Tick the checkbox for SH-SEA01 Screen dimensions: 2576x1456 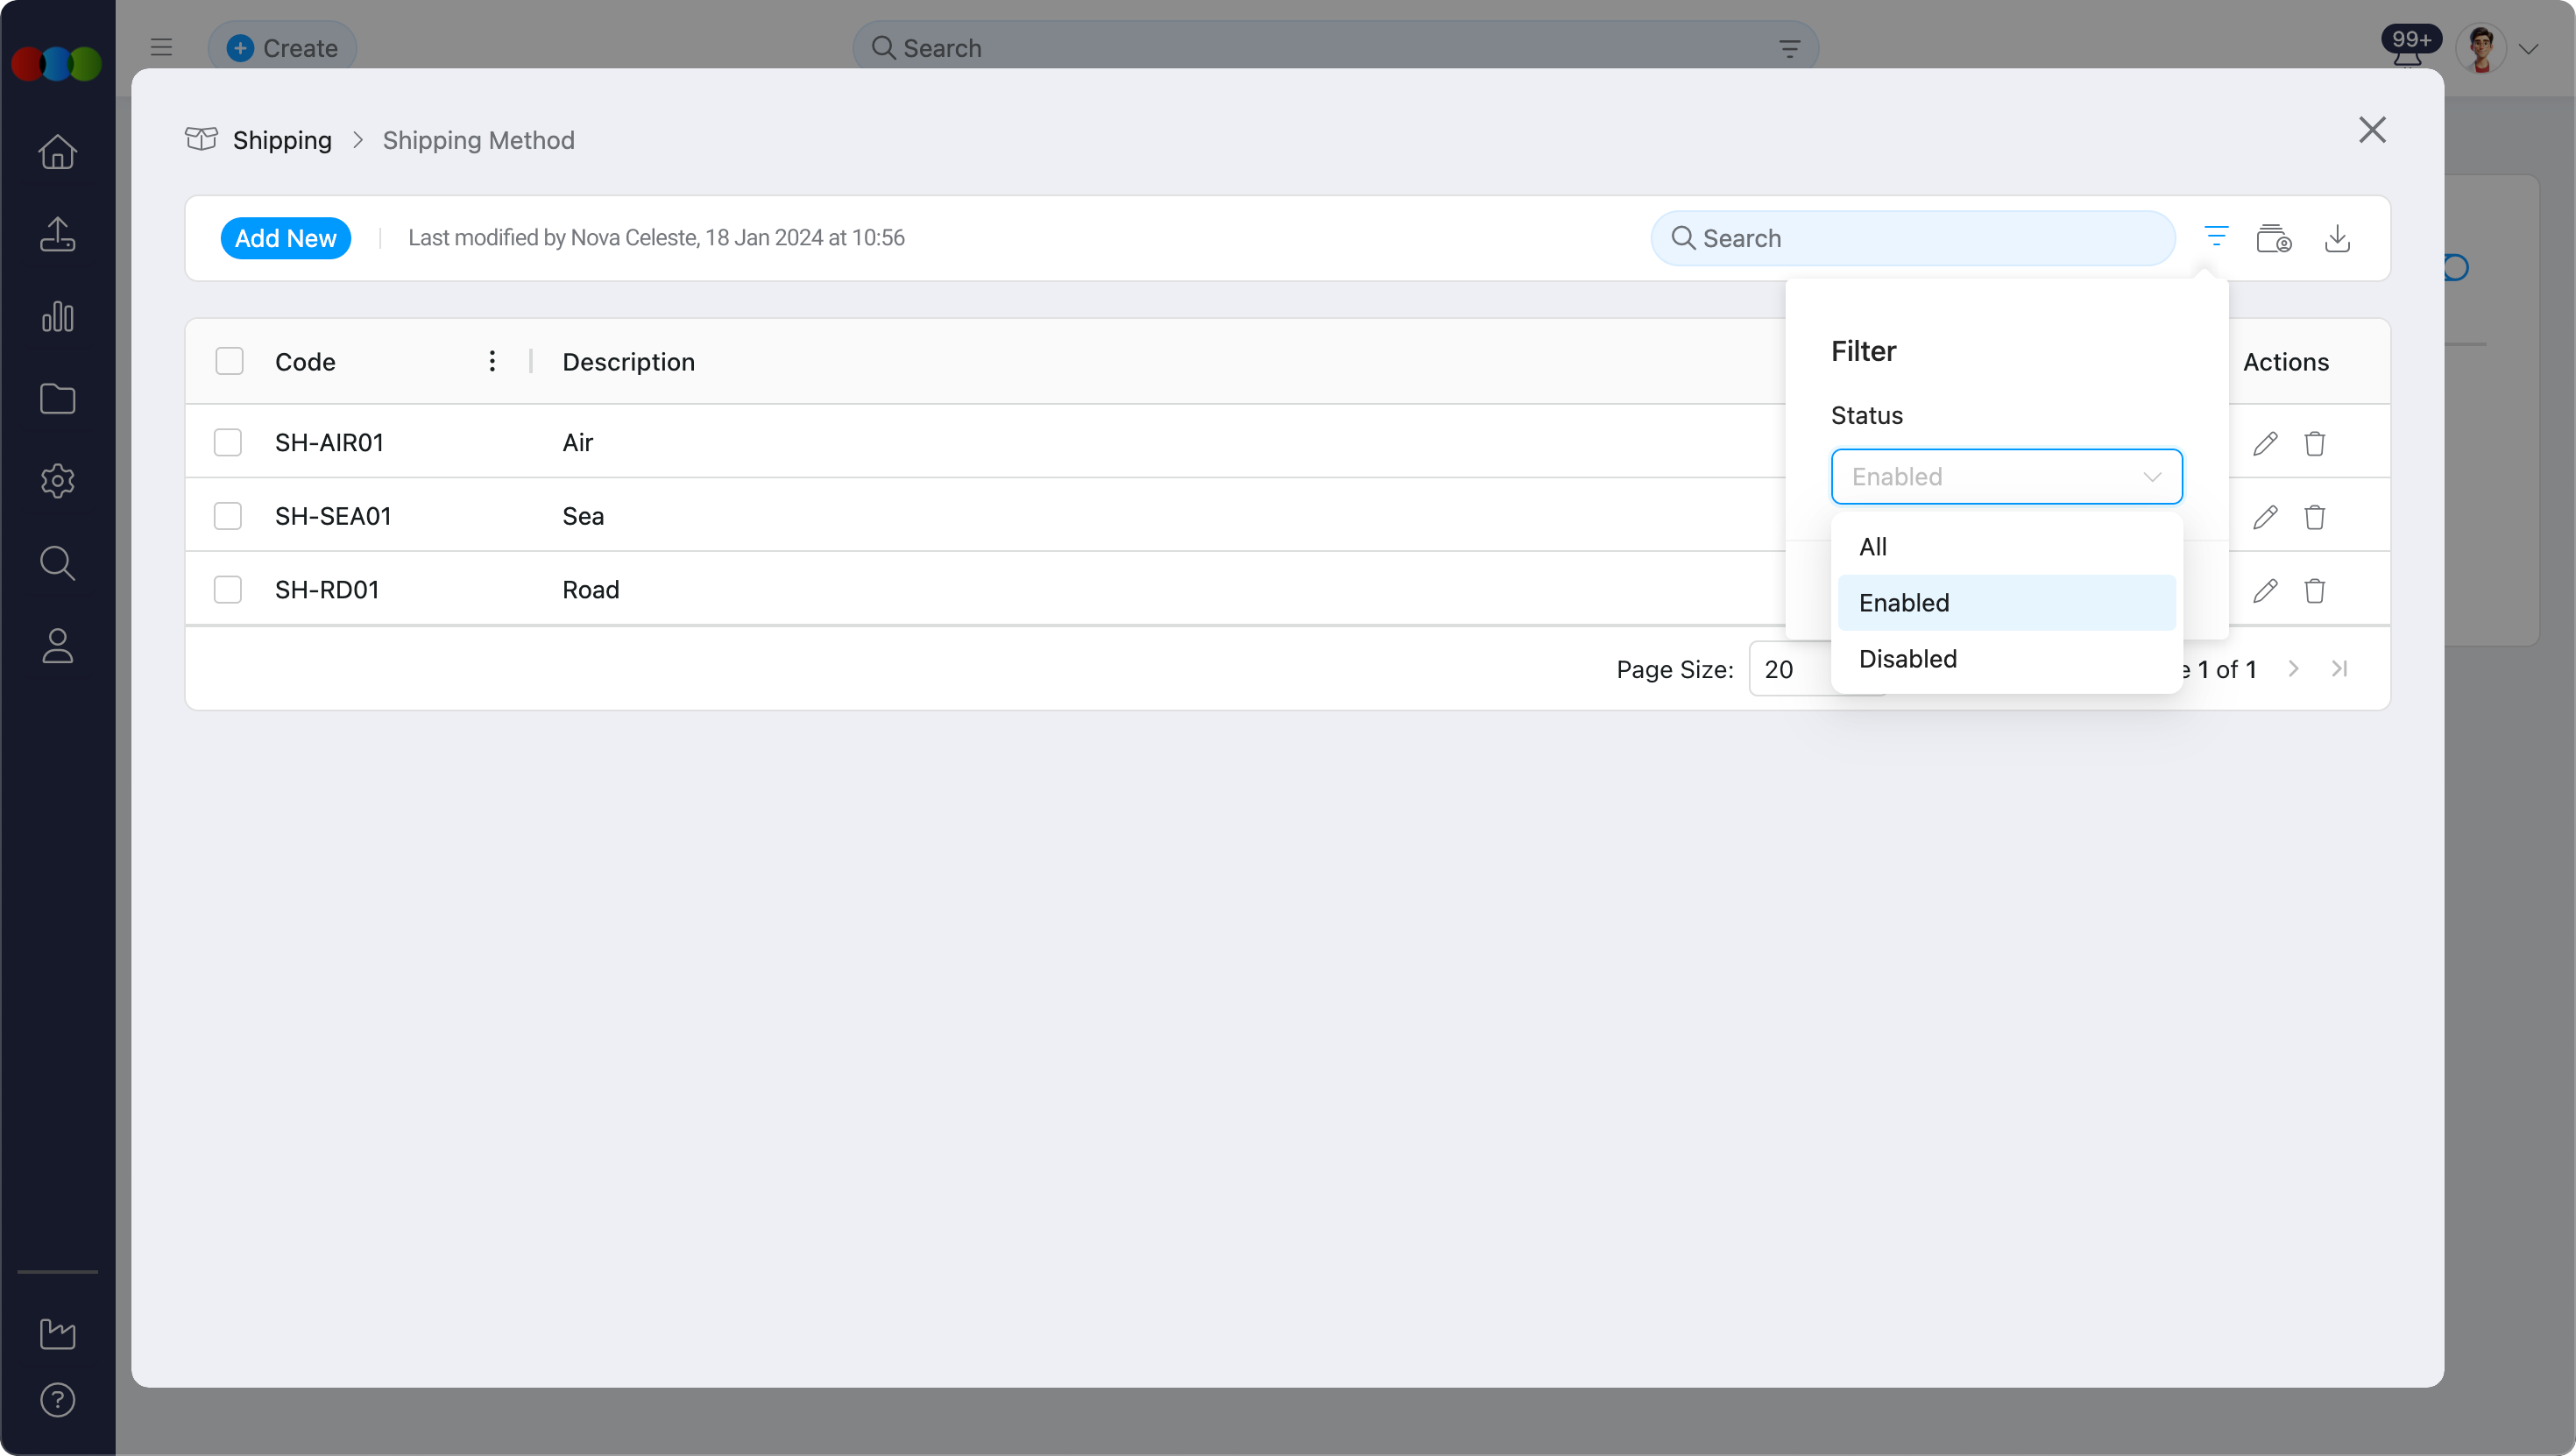point(228,516)
